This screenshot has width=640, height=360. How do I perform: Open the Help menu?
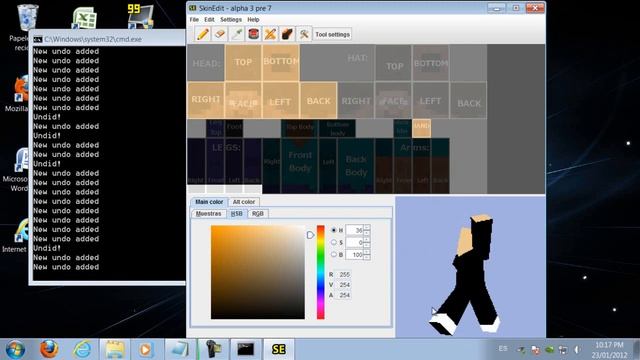pyautogui.click(x=253, y=20)
